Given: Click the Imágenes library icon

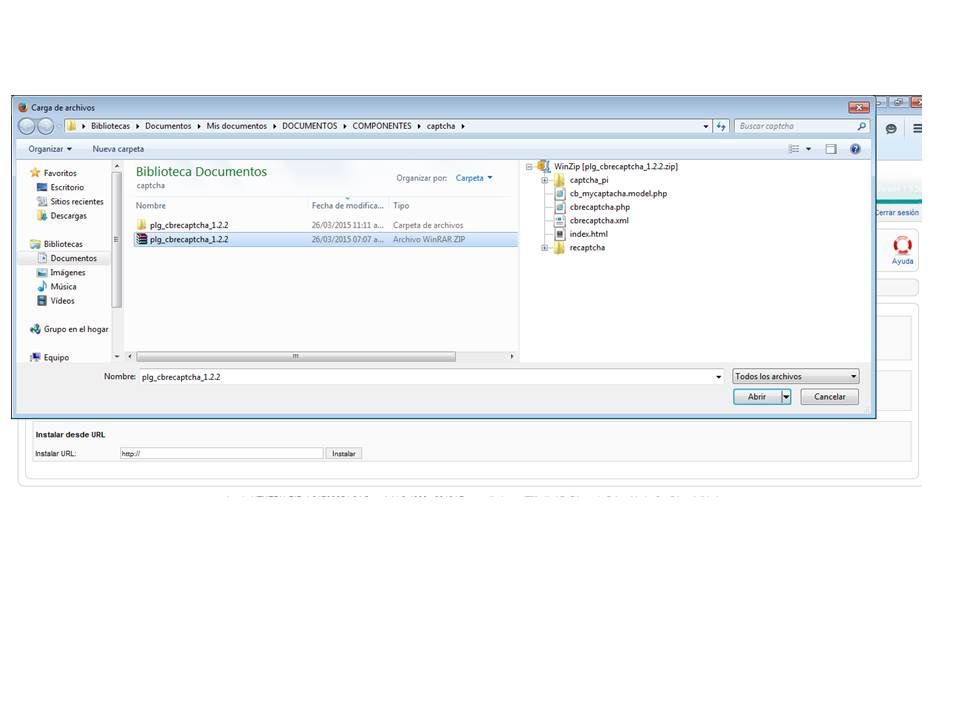Looking at the screenshot, I should coord(42,272).
